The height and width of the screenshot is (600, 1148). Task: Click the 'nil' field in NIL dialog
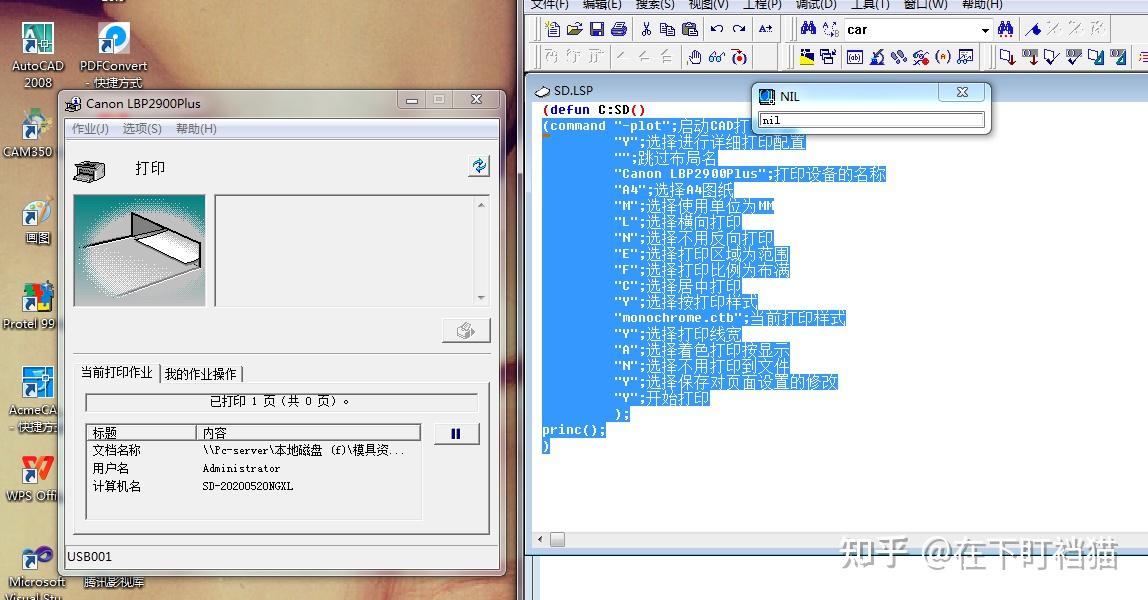pyautogui.click(x=871, y=120)
